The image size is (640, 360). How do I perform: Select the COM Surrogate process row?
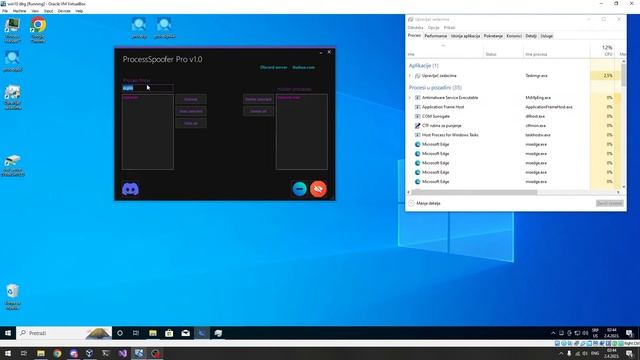pyautogui.click(x=514, y=116)
